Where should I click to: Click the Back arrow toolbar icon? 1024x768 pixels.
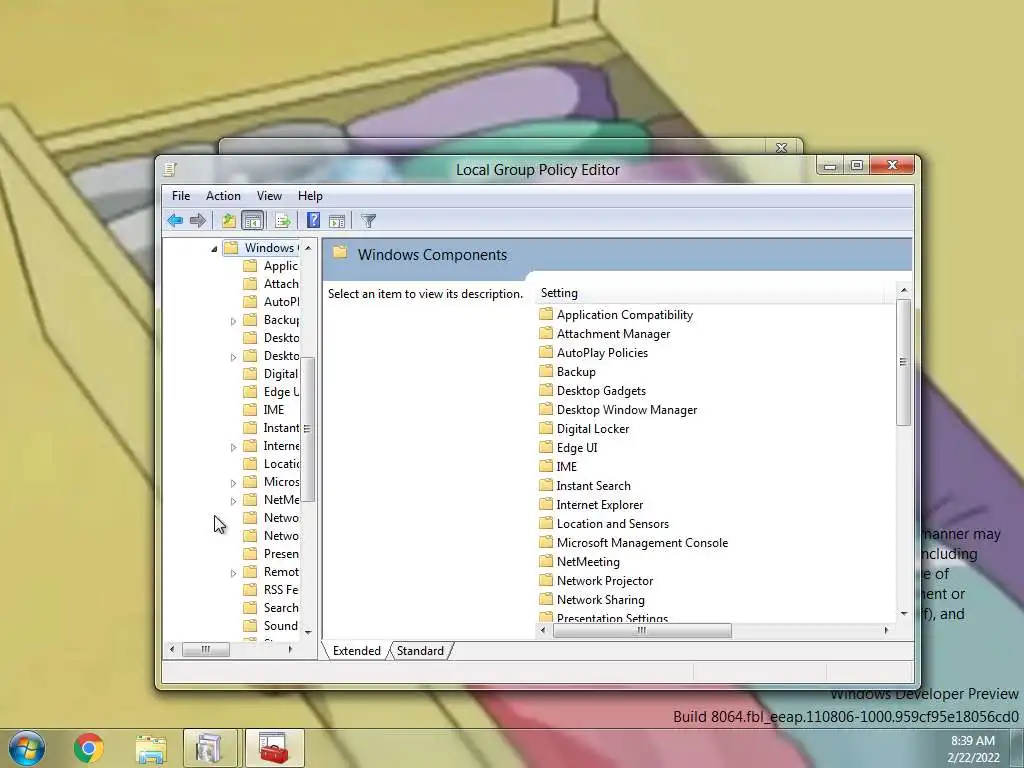click(175, 221)
